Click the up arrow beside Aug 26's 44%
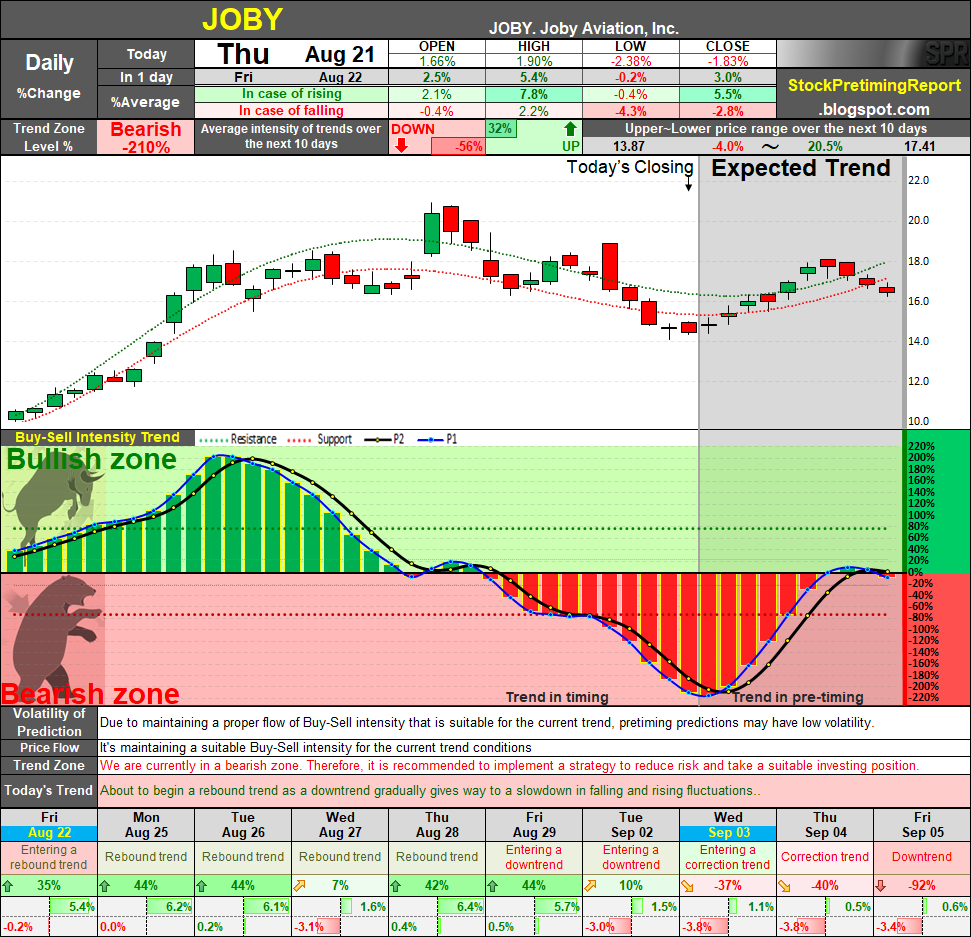Image resolution: width=971 pixels, height=937 pixels. click(x=201, y=886)
